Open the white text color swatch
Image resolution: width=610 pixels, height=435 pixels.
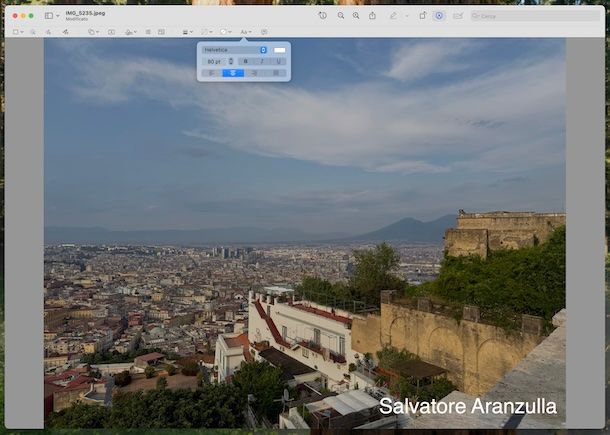(x=279, y=50)
